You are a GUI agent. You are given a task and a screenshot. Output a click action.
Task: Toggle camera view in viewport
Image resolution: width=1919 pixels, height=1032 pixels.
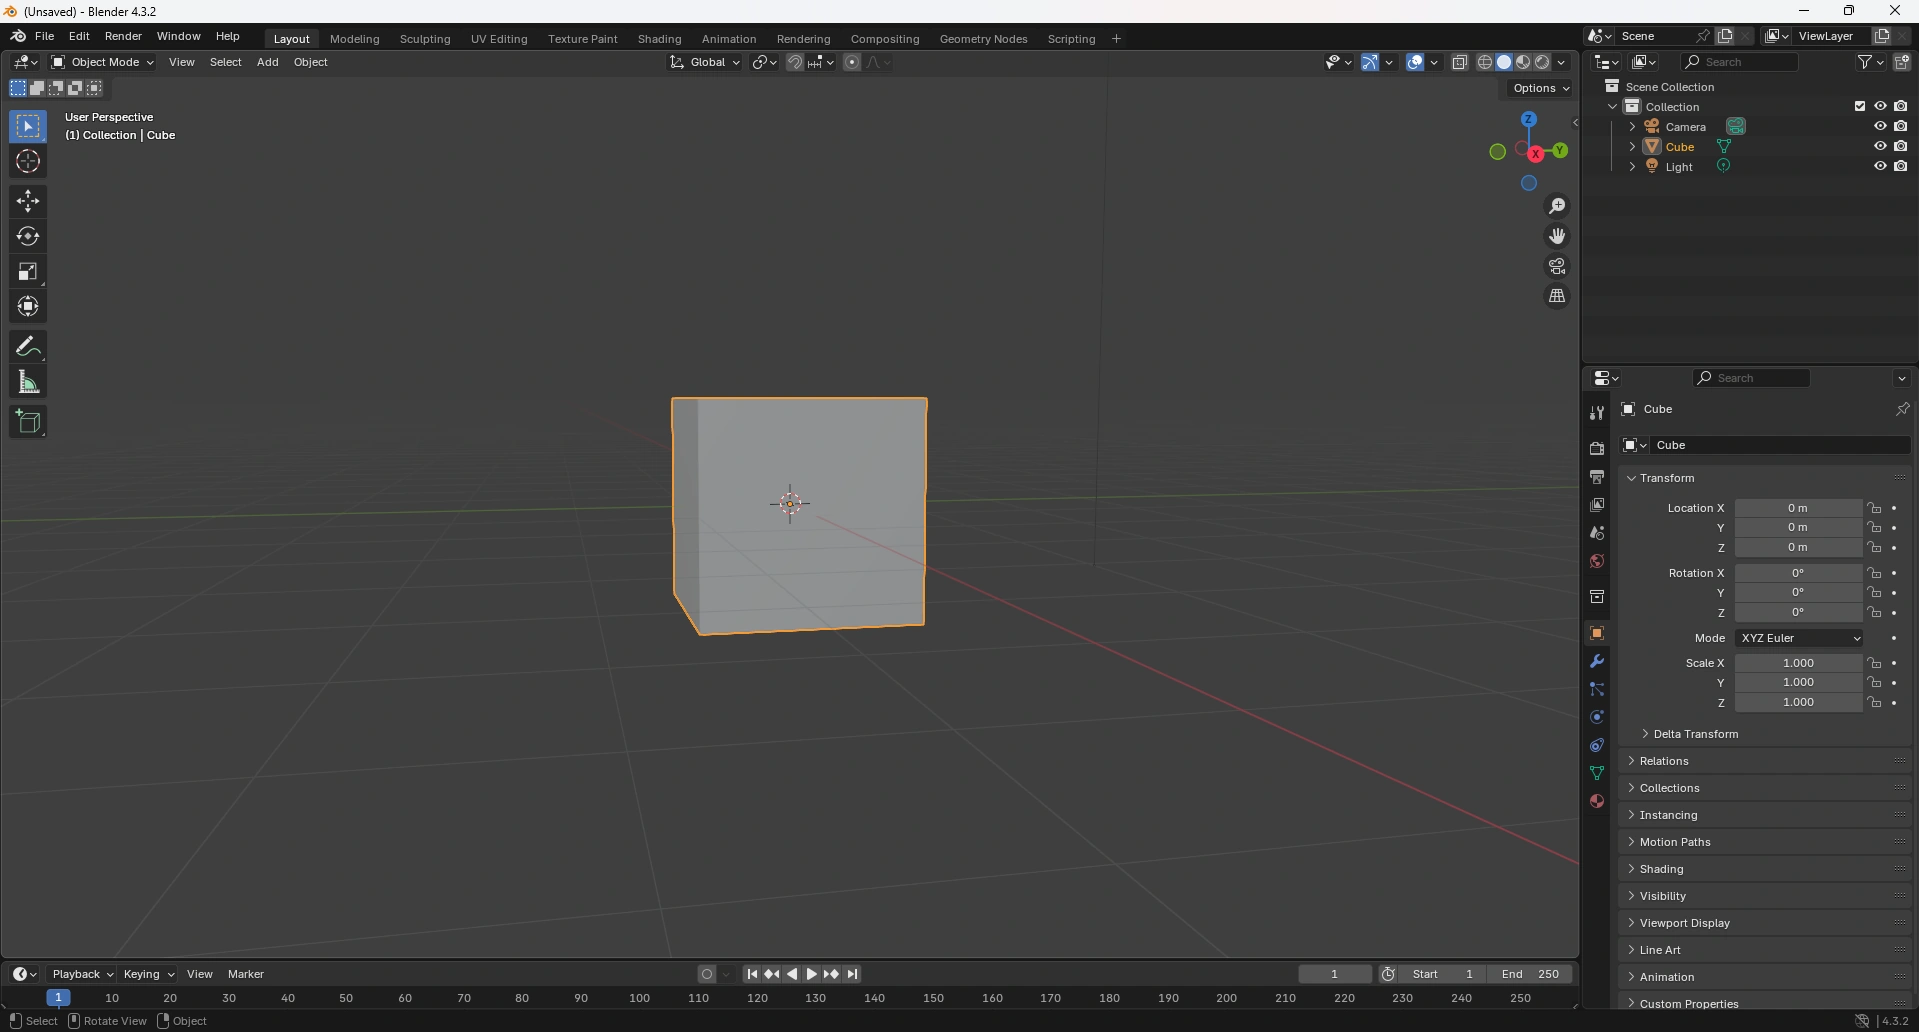[x=1557, y=267]
